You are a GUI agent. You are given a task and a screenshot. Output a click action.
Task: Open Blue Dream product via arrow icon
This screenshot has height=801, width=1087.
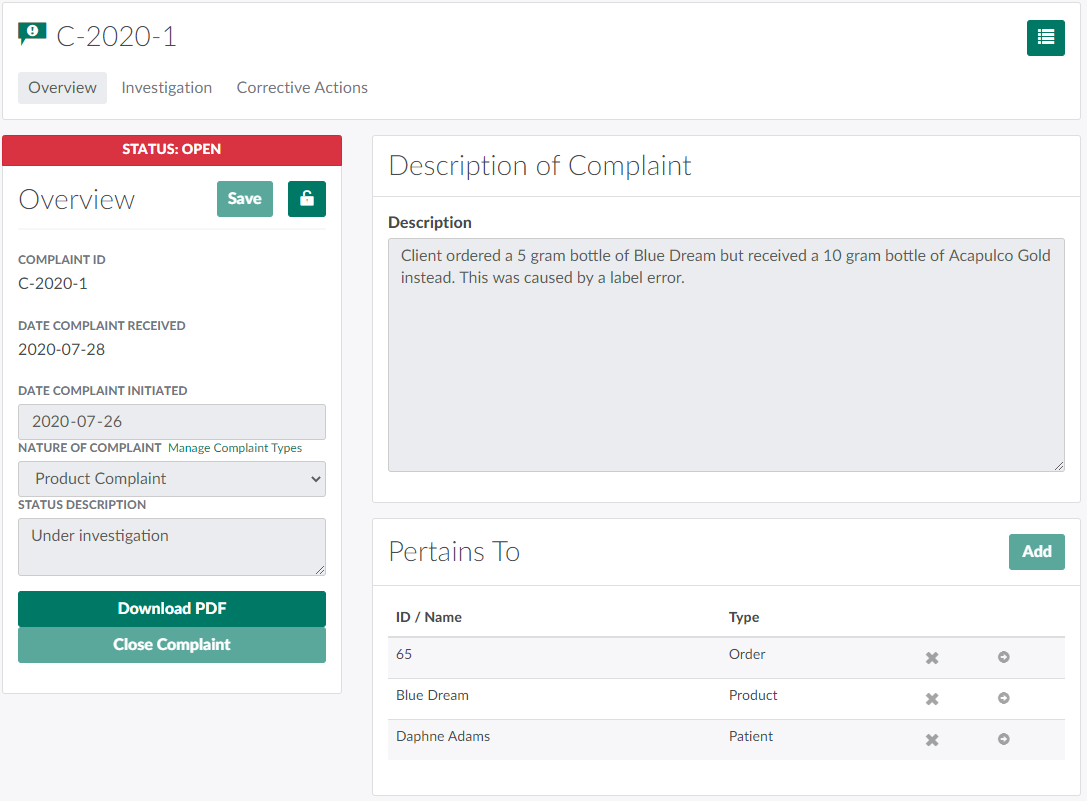pyautogui.click(x=1003, y=699)
